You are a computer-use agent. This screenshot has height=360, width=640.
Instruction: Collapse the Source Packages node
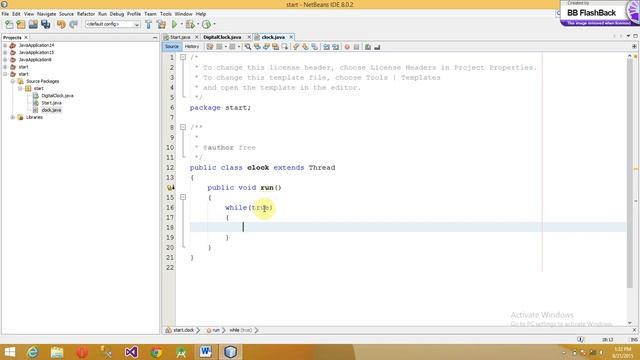13,81
